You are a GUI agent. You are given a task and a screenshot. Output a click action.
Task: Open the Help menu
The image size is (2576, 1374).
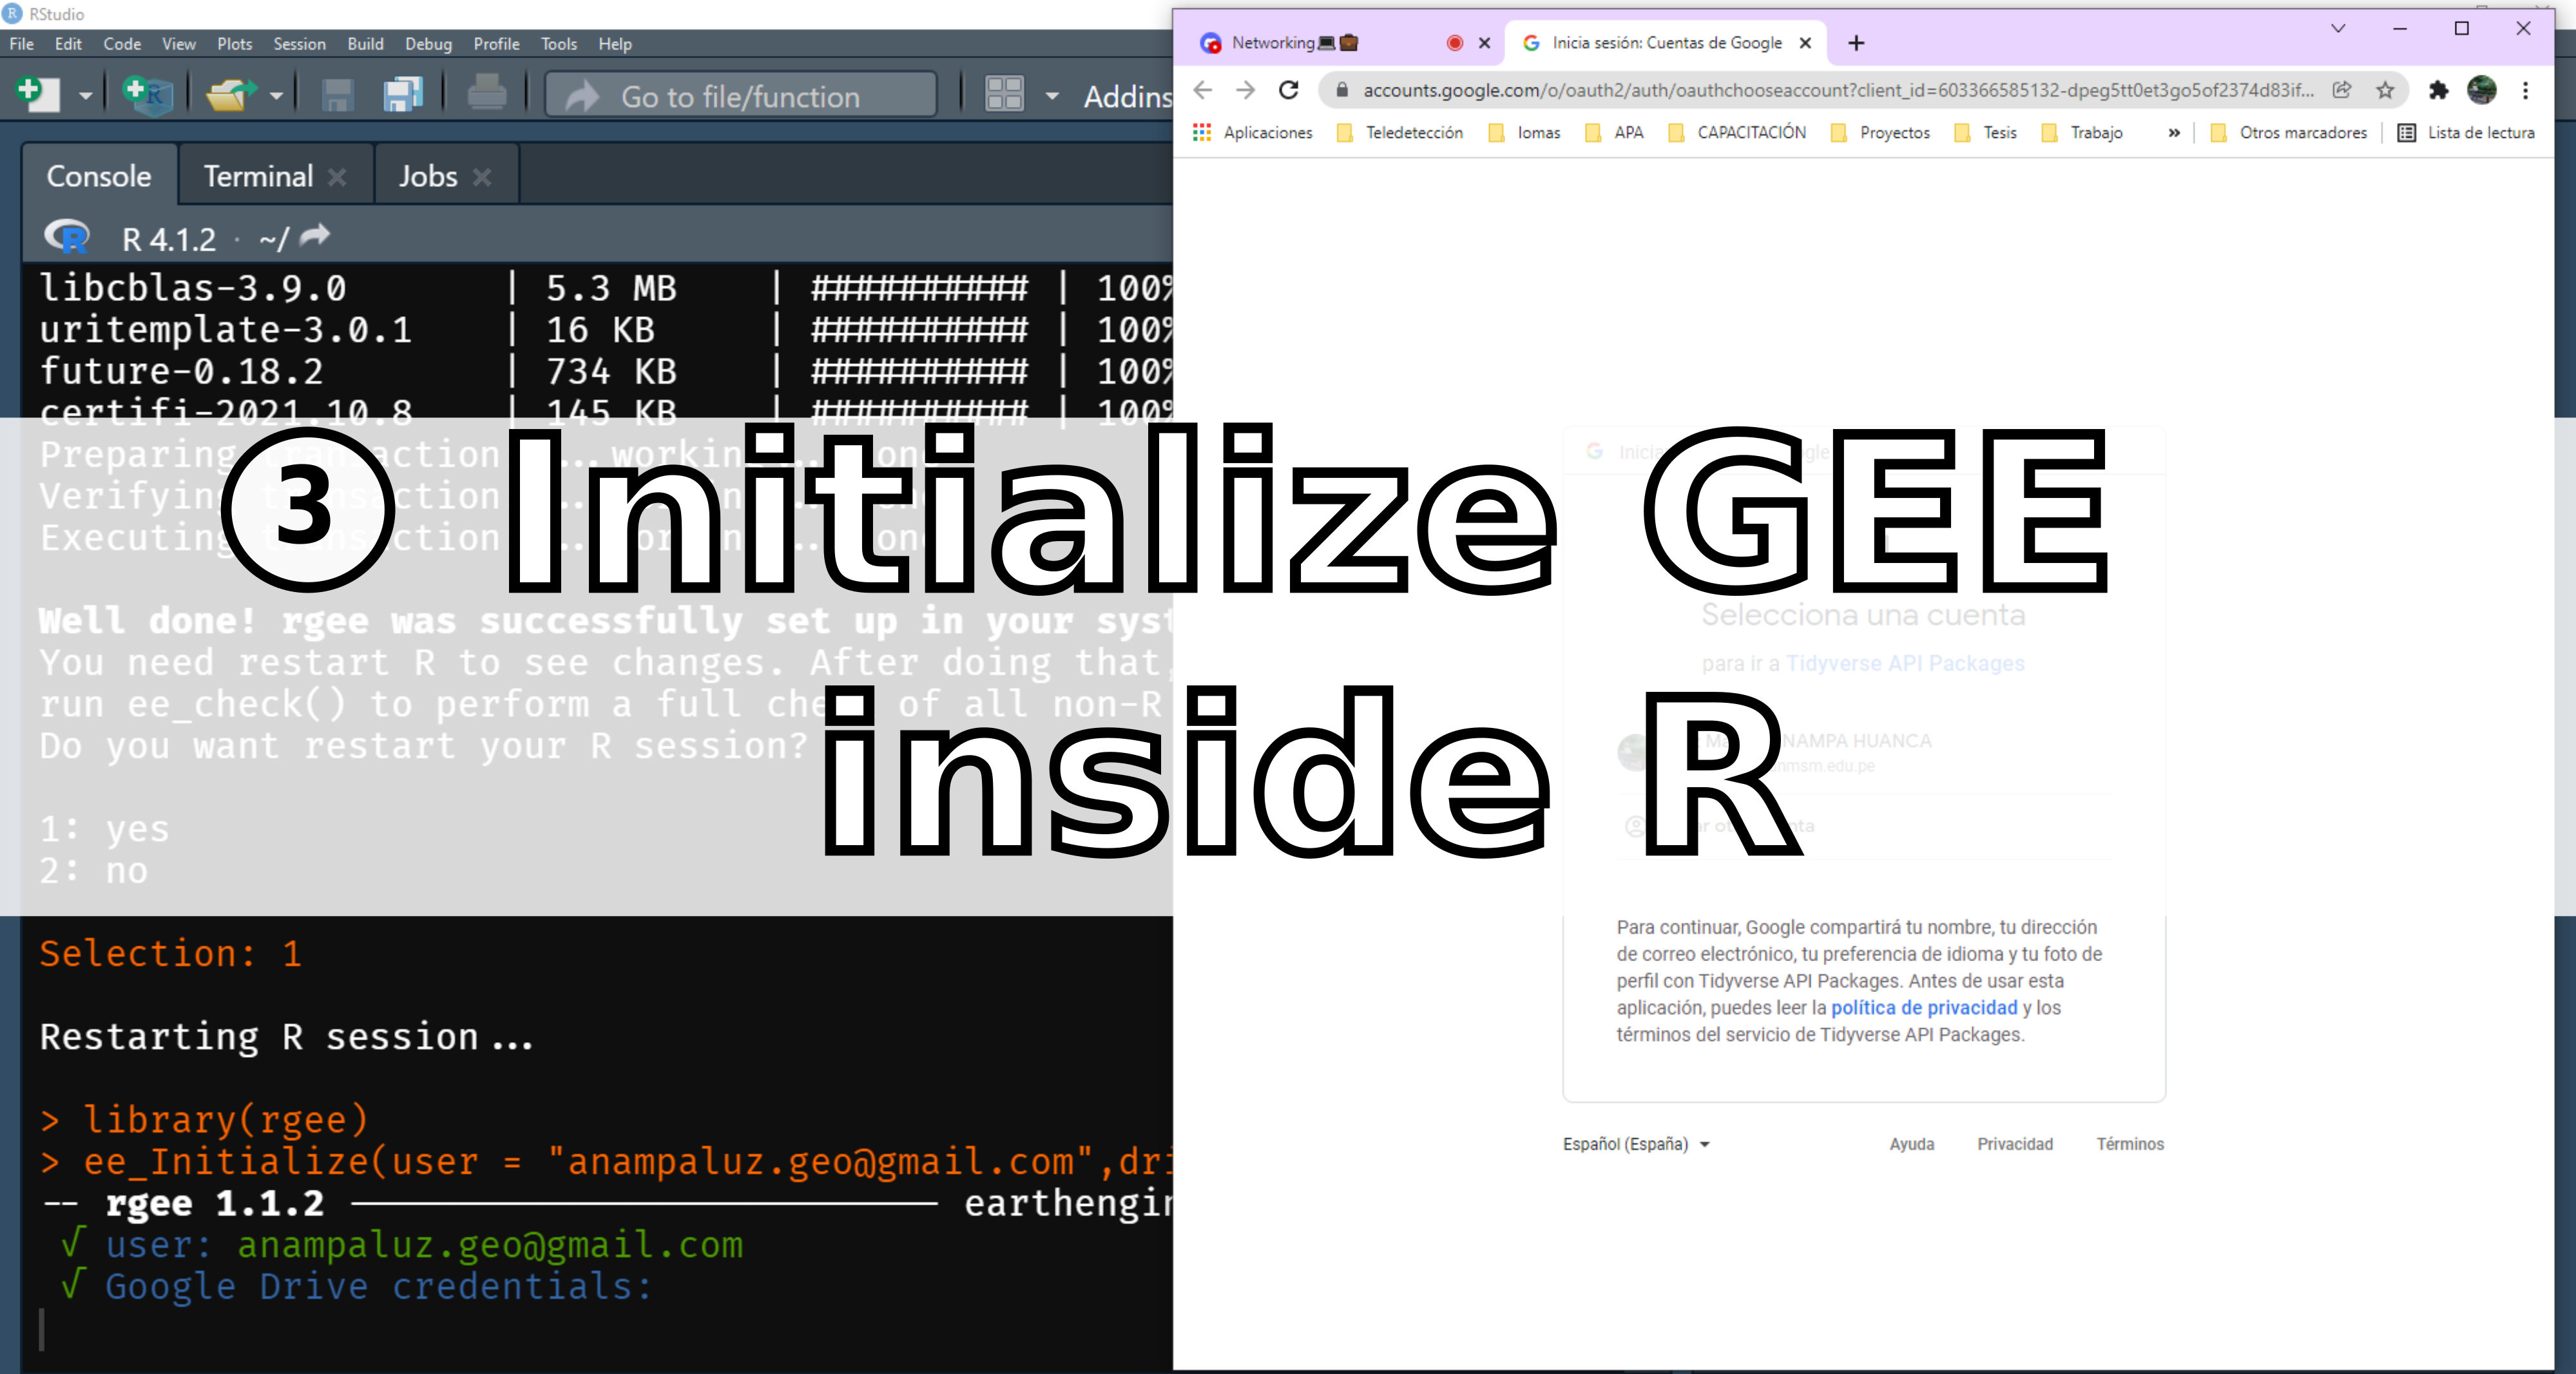pyautogui.click(x=615, y=44)
